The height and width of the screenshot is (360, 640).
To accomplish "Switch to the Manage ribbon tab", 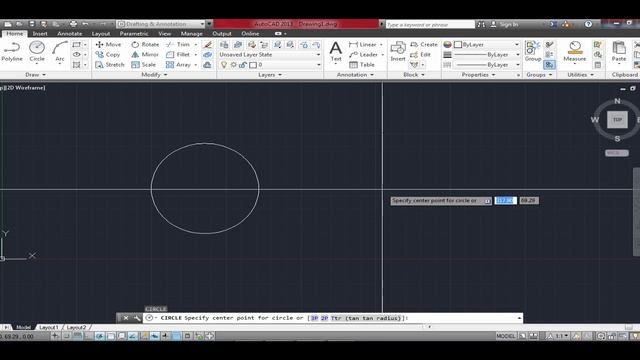I will coord(191,33).
